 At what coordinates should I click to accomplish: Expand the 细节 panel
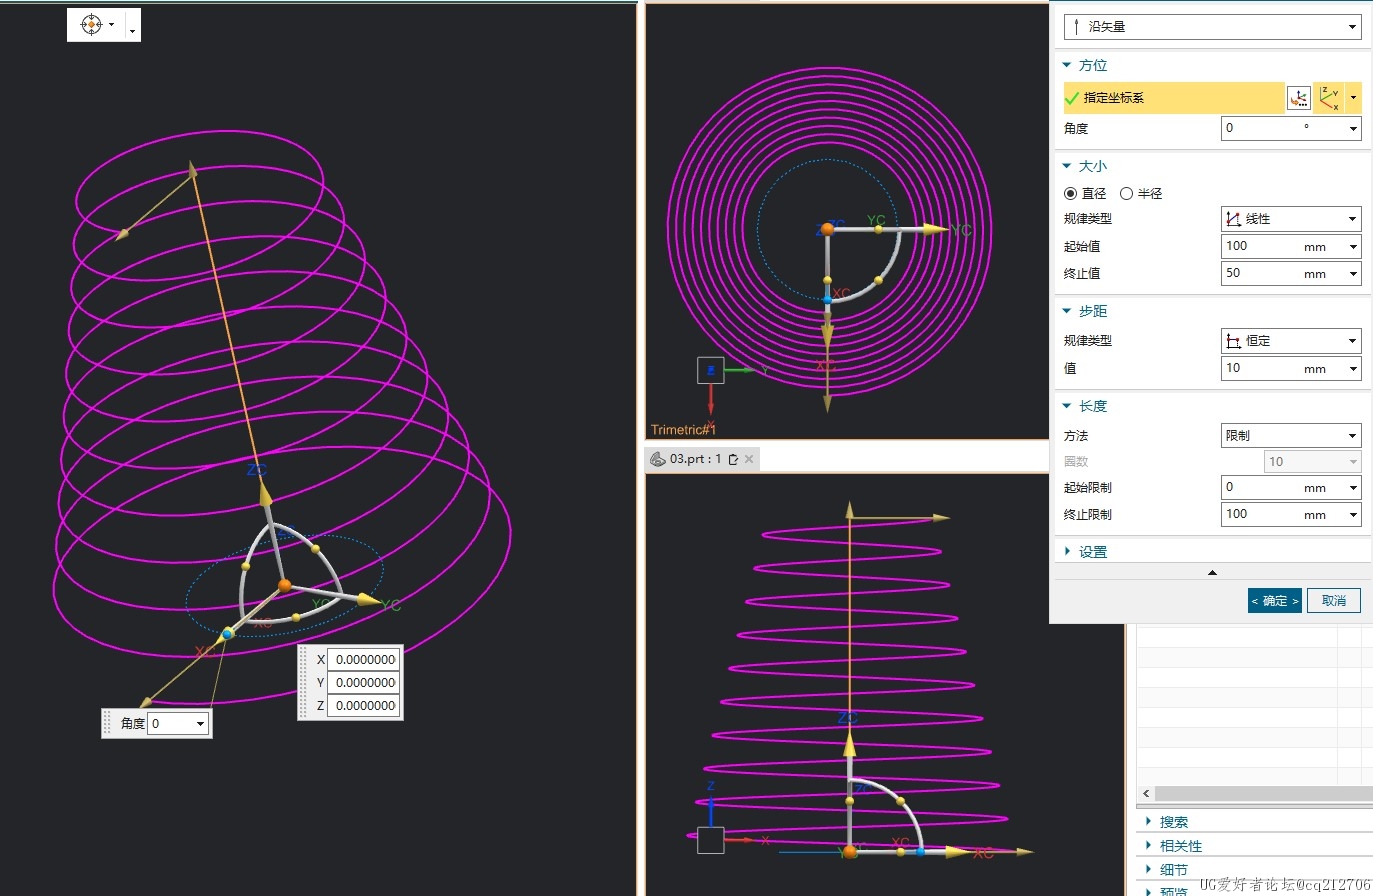(1149, 870)
